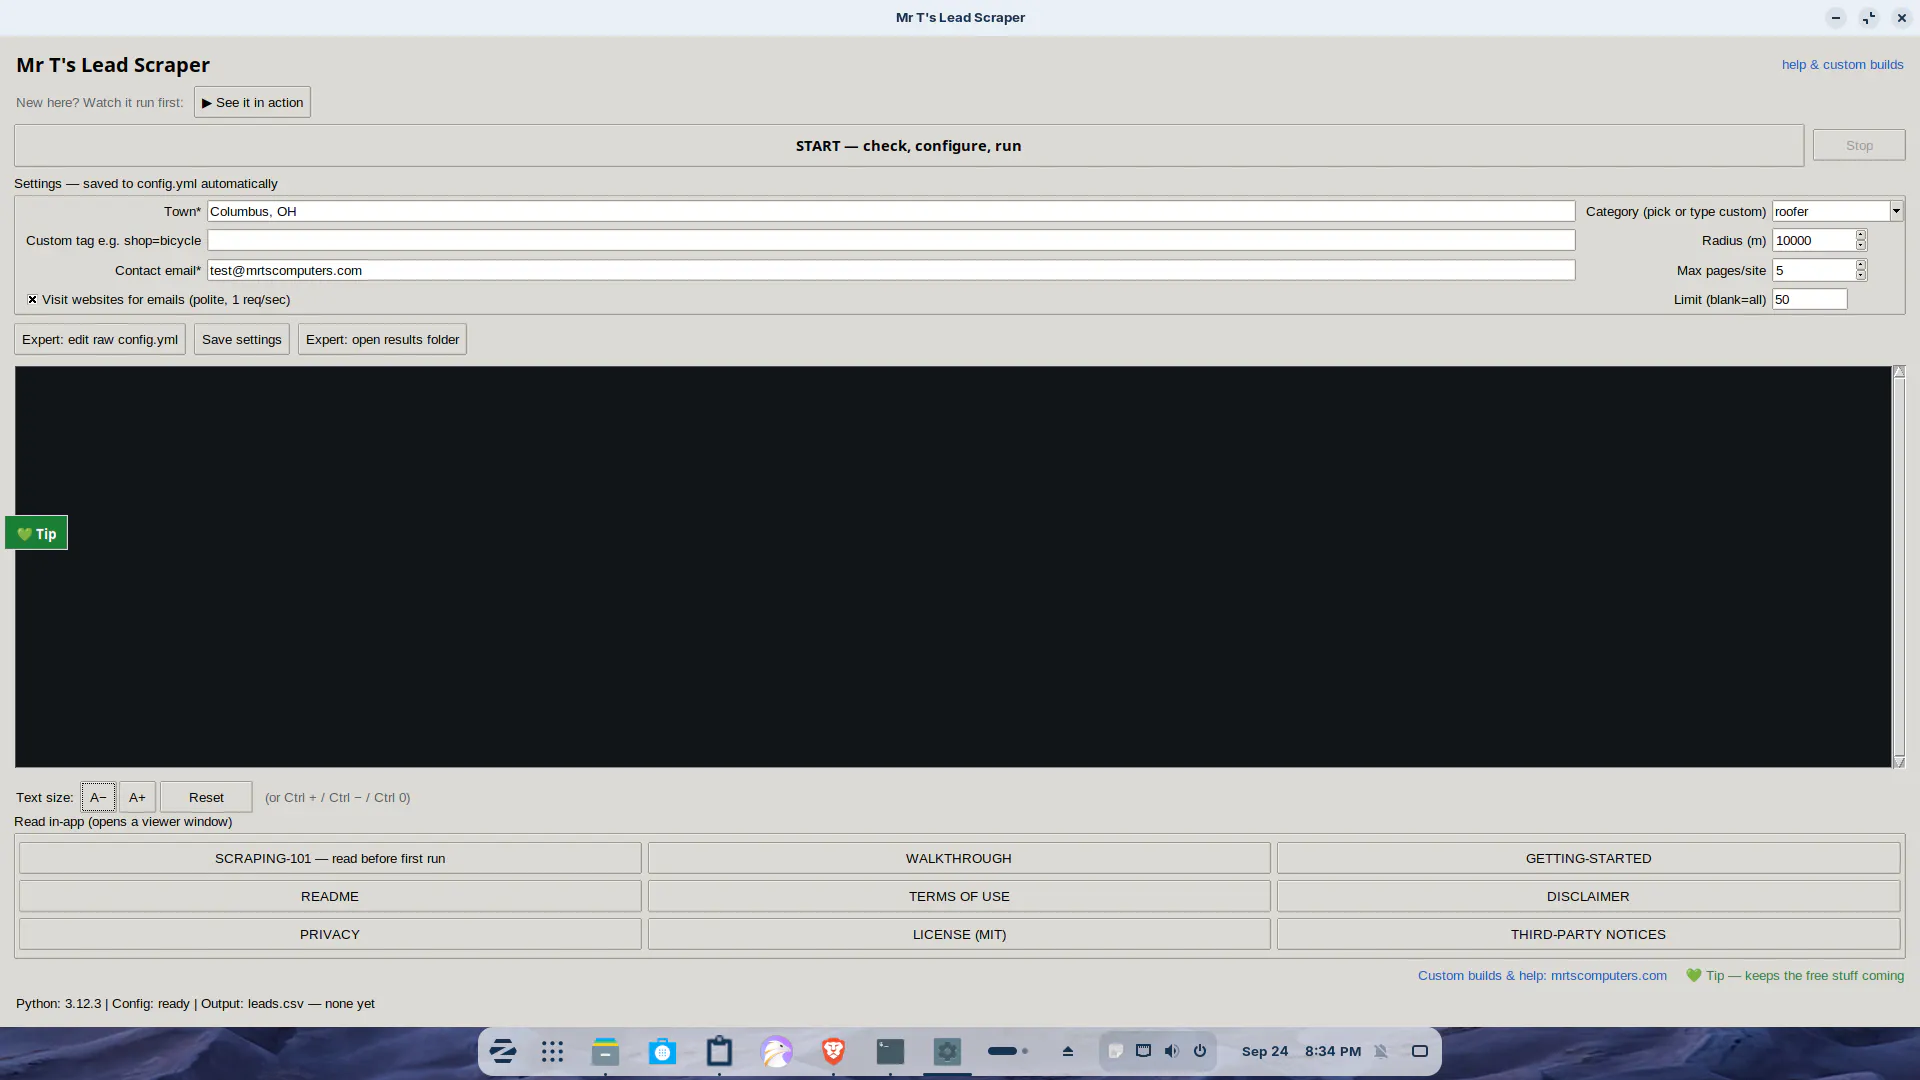Click the log output scrollbar up arrow
This screenshot has width=1920, height=1080.
click(x=1899, y=372)
